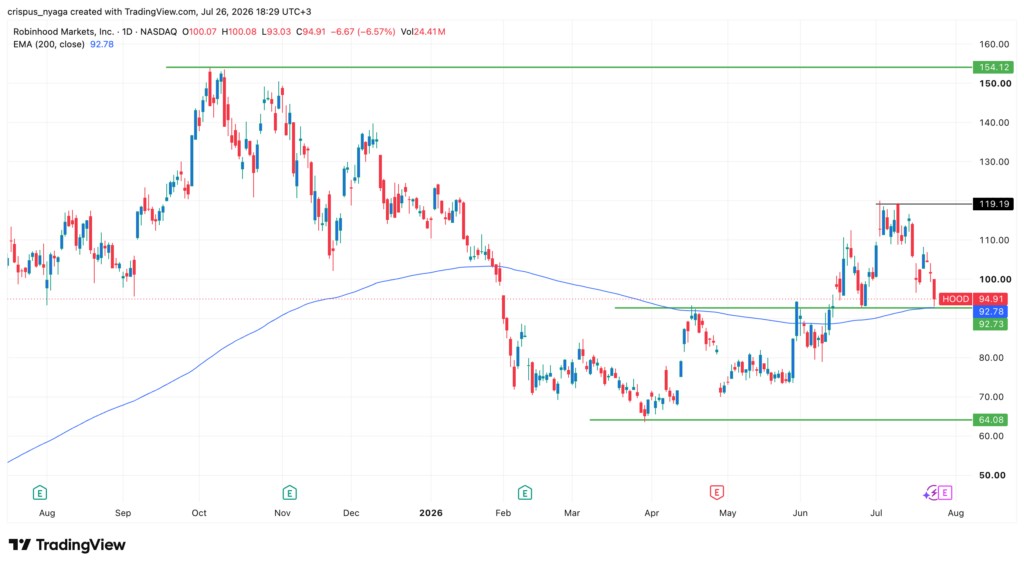Click the May label on time axis
The image size is (1024, 567).
(728, 513)
